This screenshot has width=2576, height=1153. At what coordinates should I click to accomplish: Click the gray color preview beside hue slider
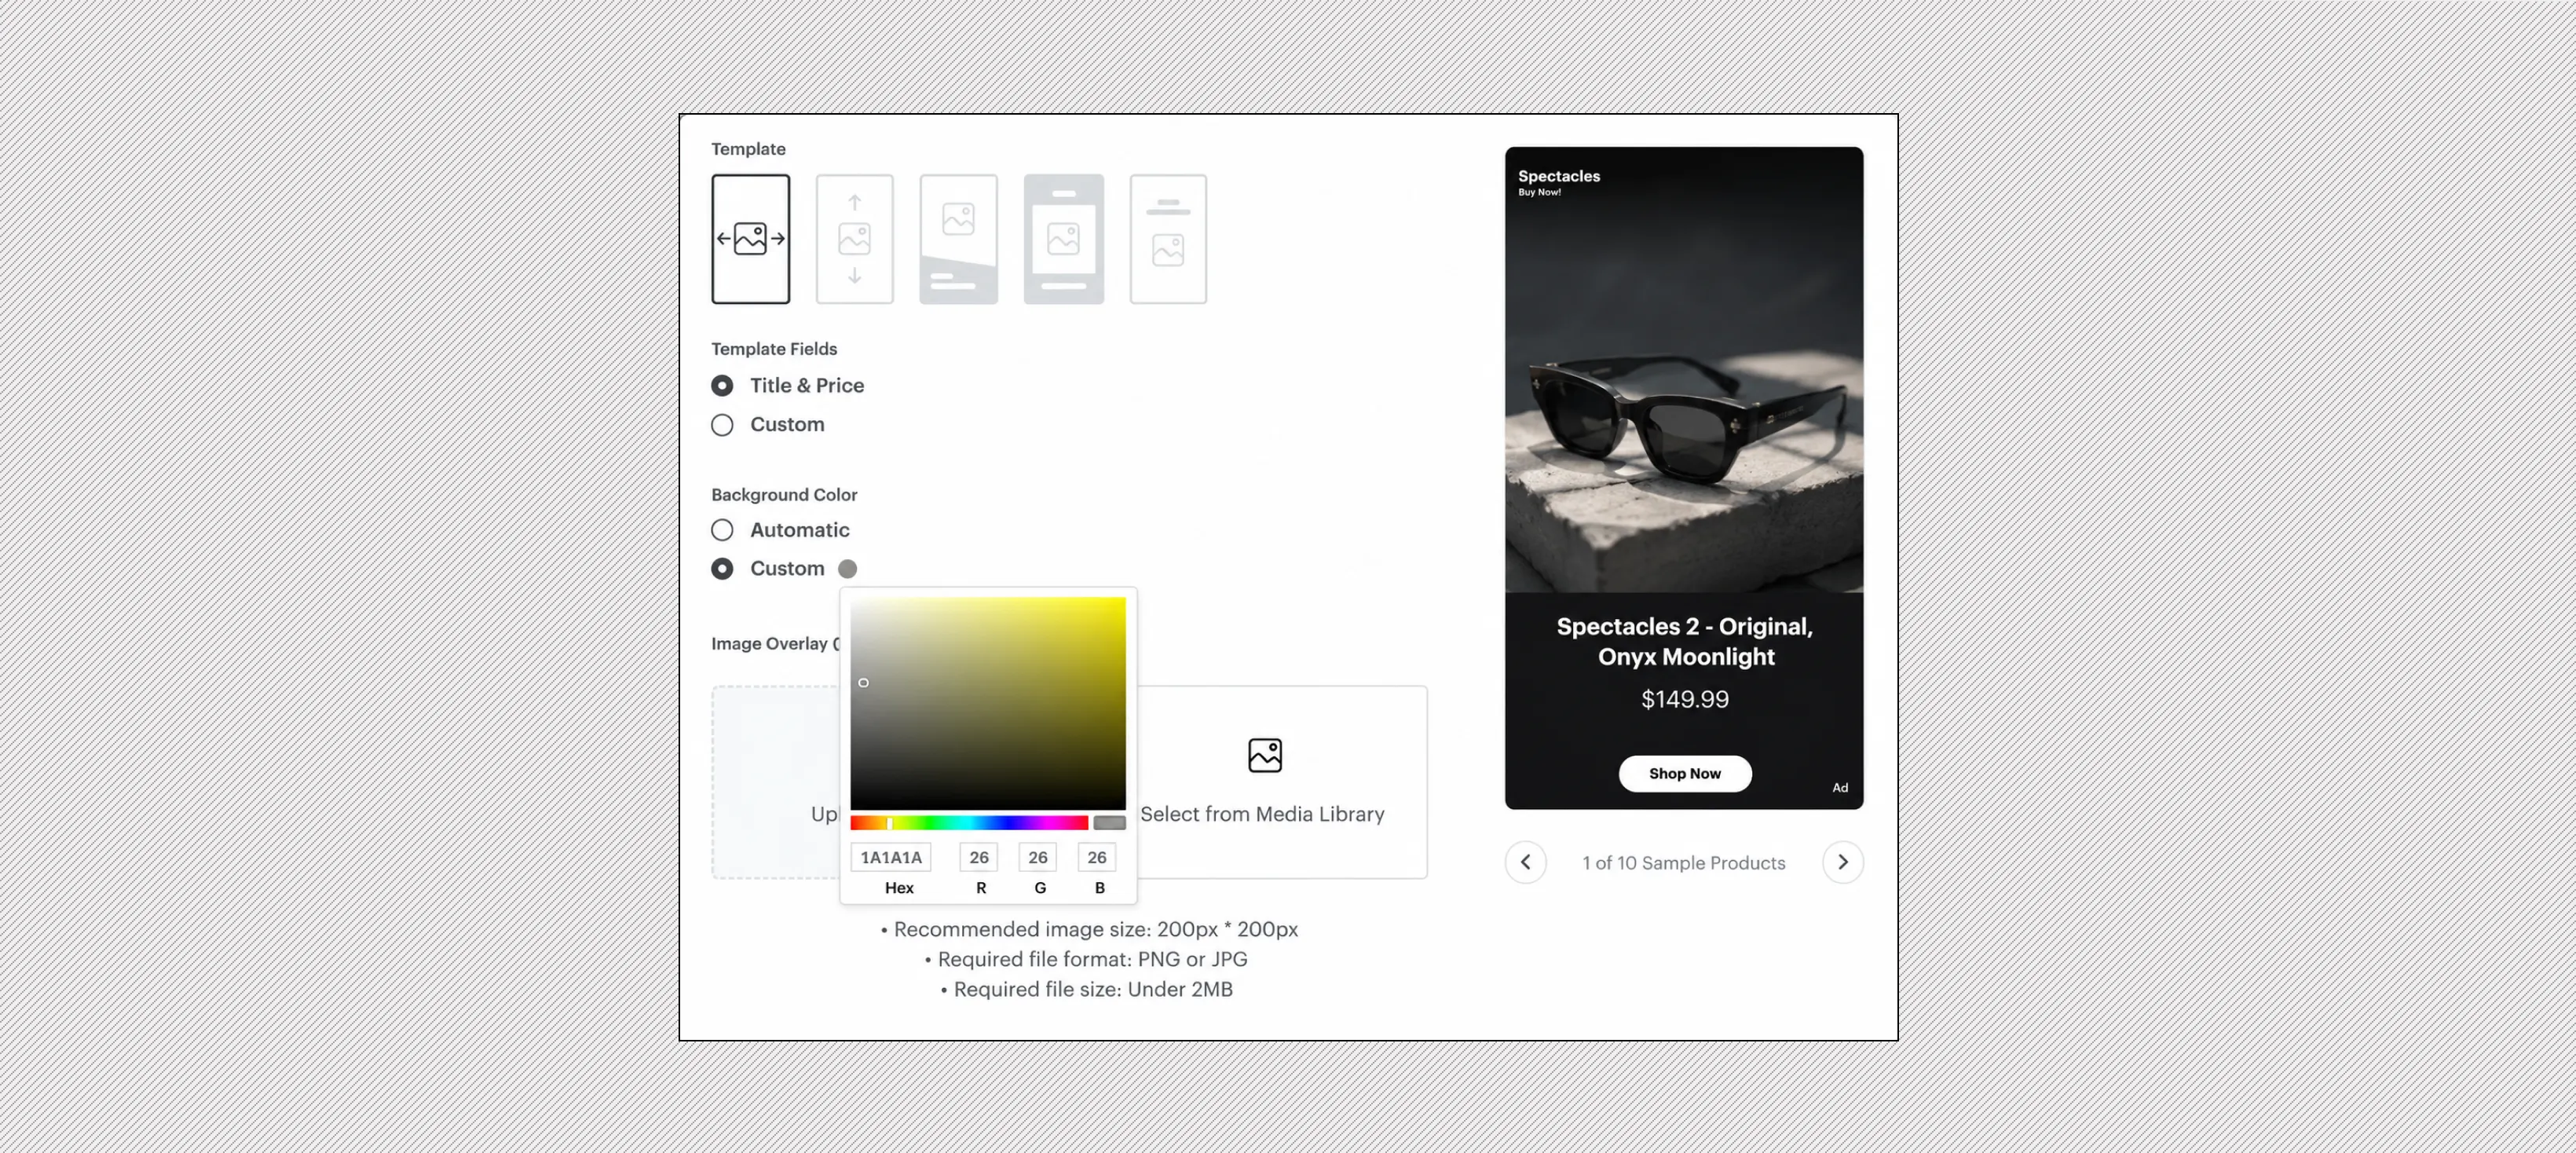point(1109,823)
